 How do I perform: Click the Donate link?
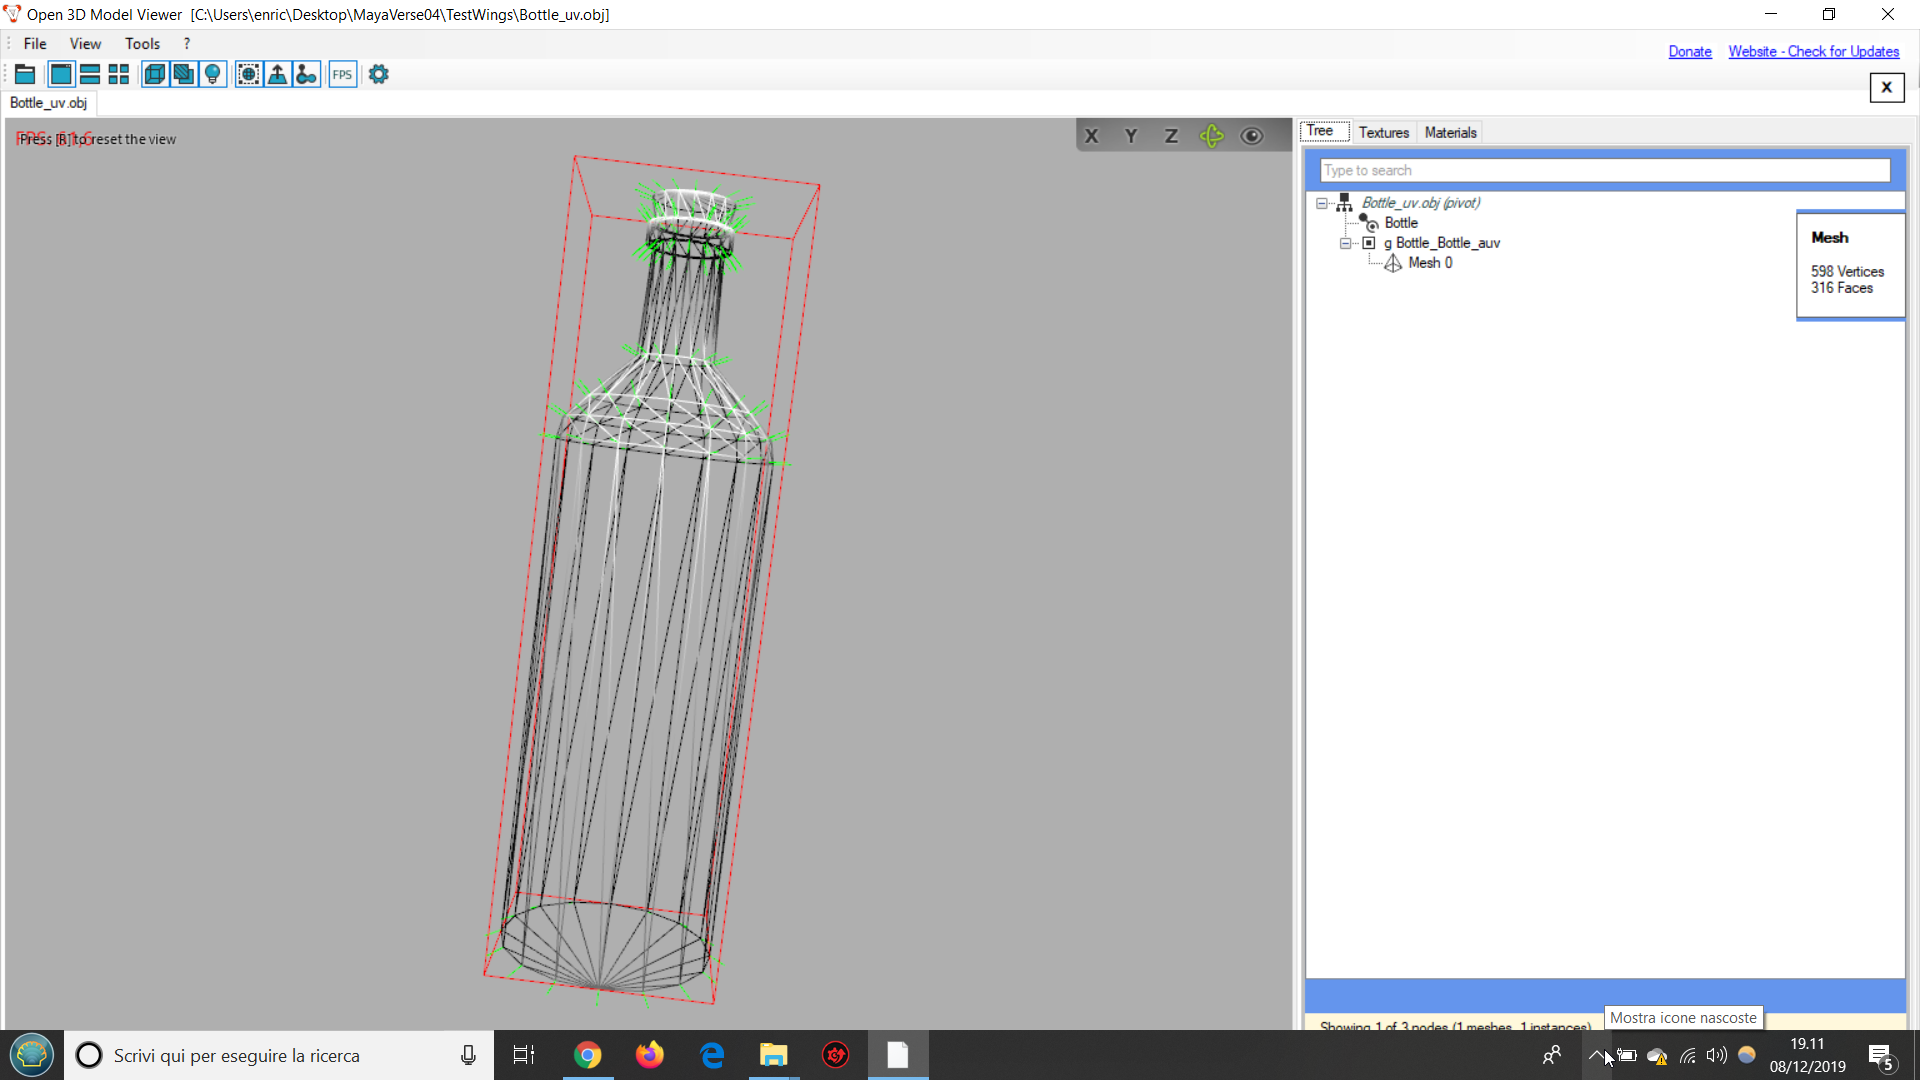1690,51
